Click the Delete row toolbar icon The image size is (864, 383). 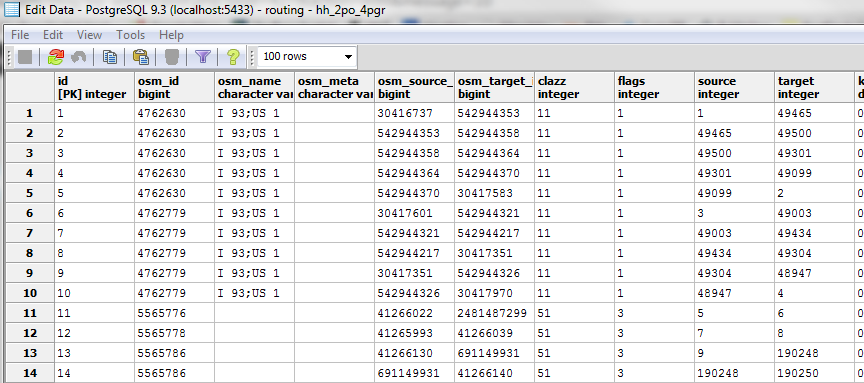[172, 57]
